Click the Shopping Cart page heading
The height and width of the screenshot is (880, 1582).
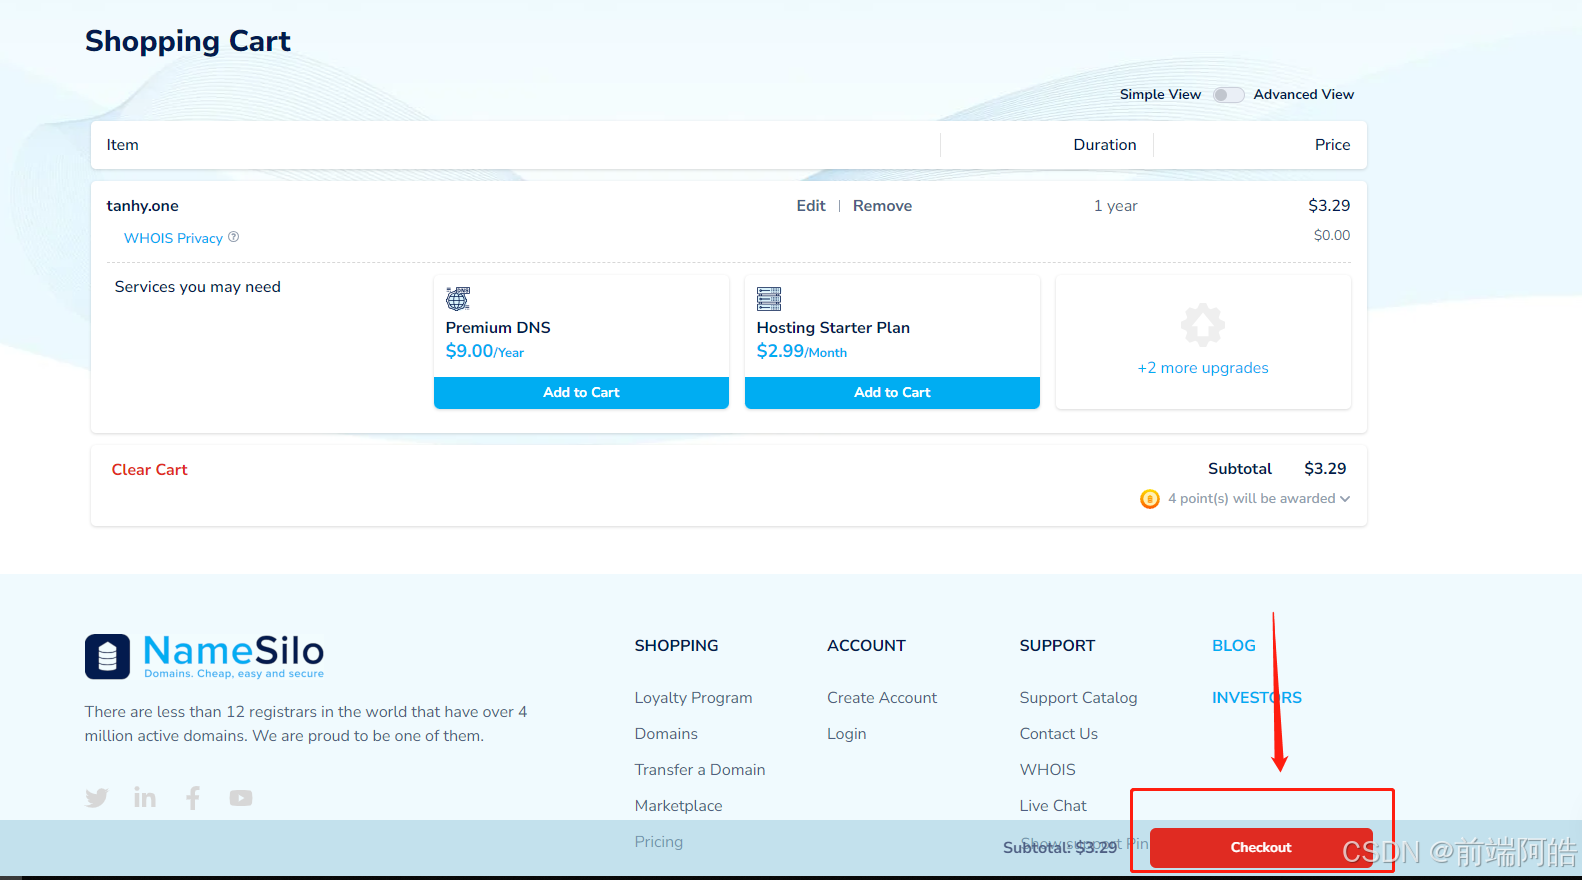[188, 41]
